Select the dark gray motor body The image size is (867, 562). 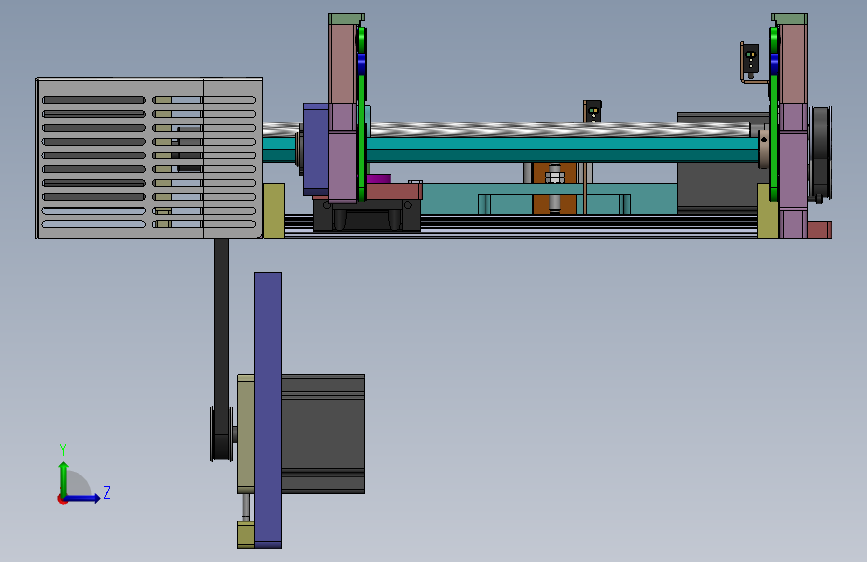(x=323, y=434)
